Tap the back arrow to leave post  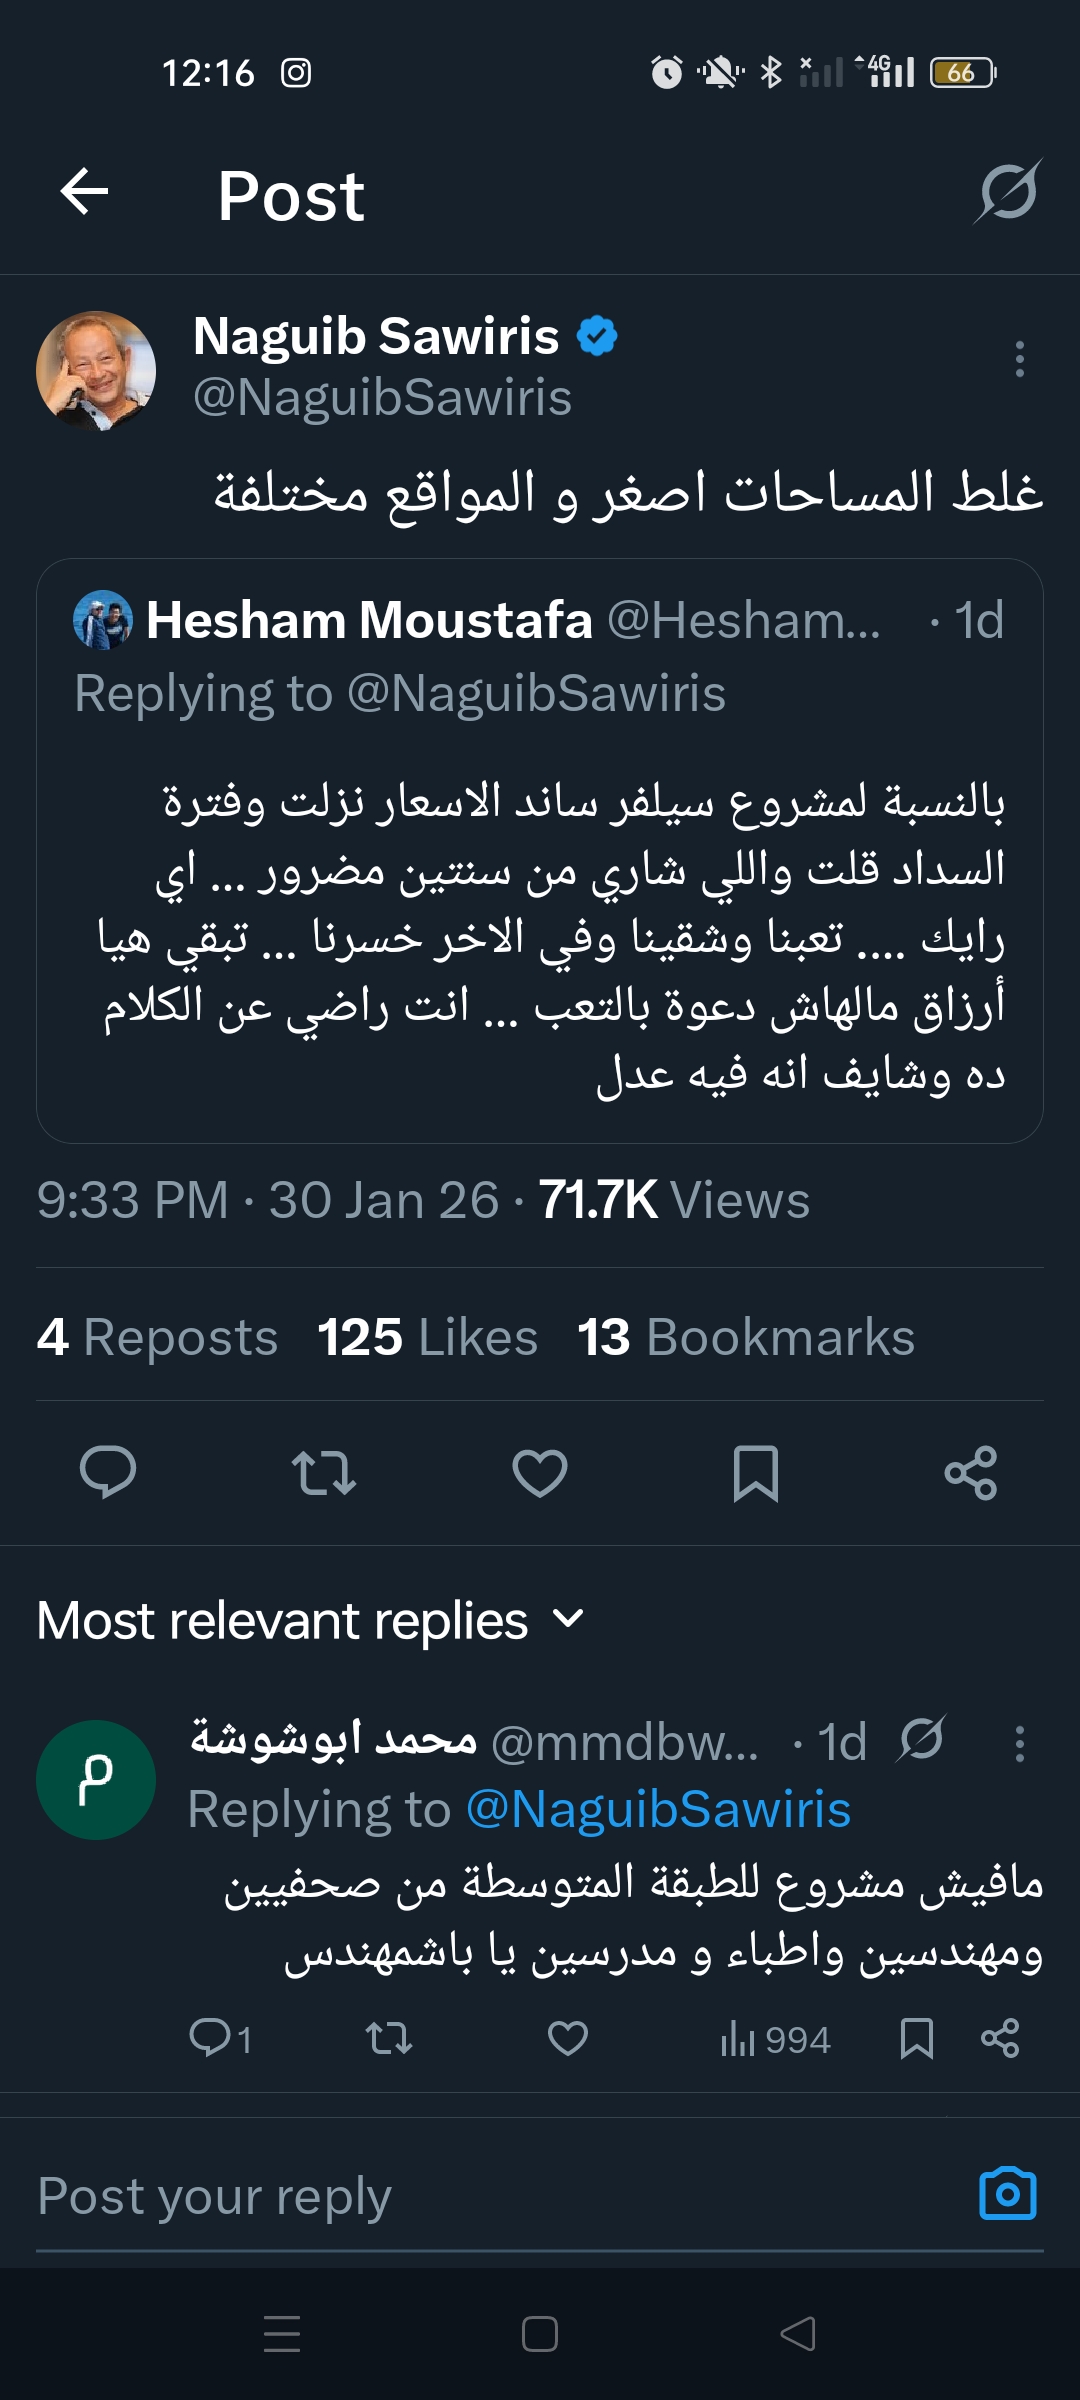point(84,192)
